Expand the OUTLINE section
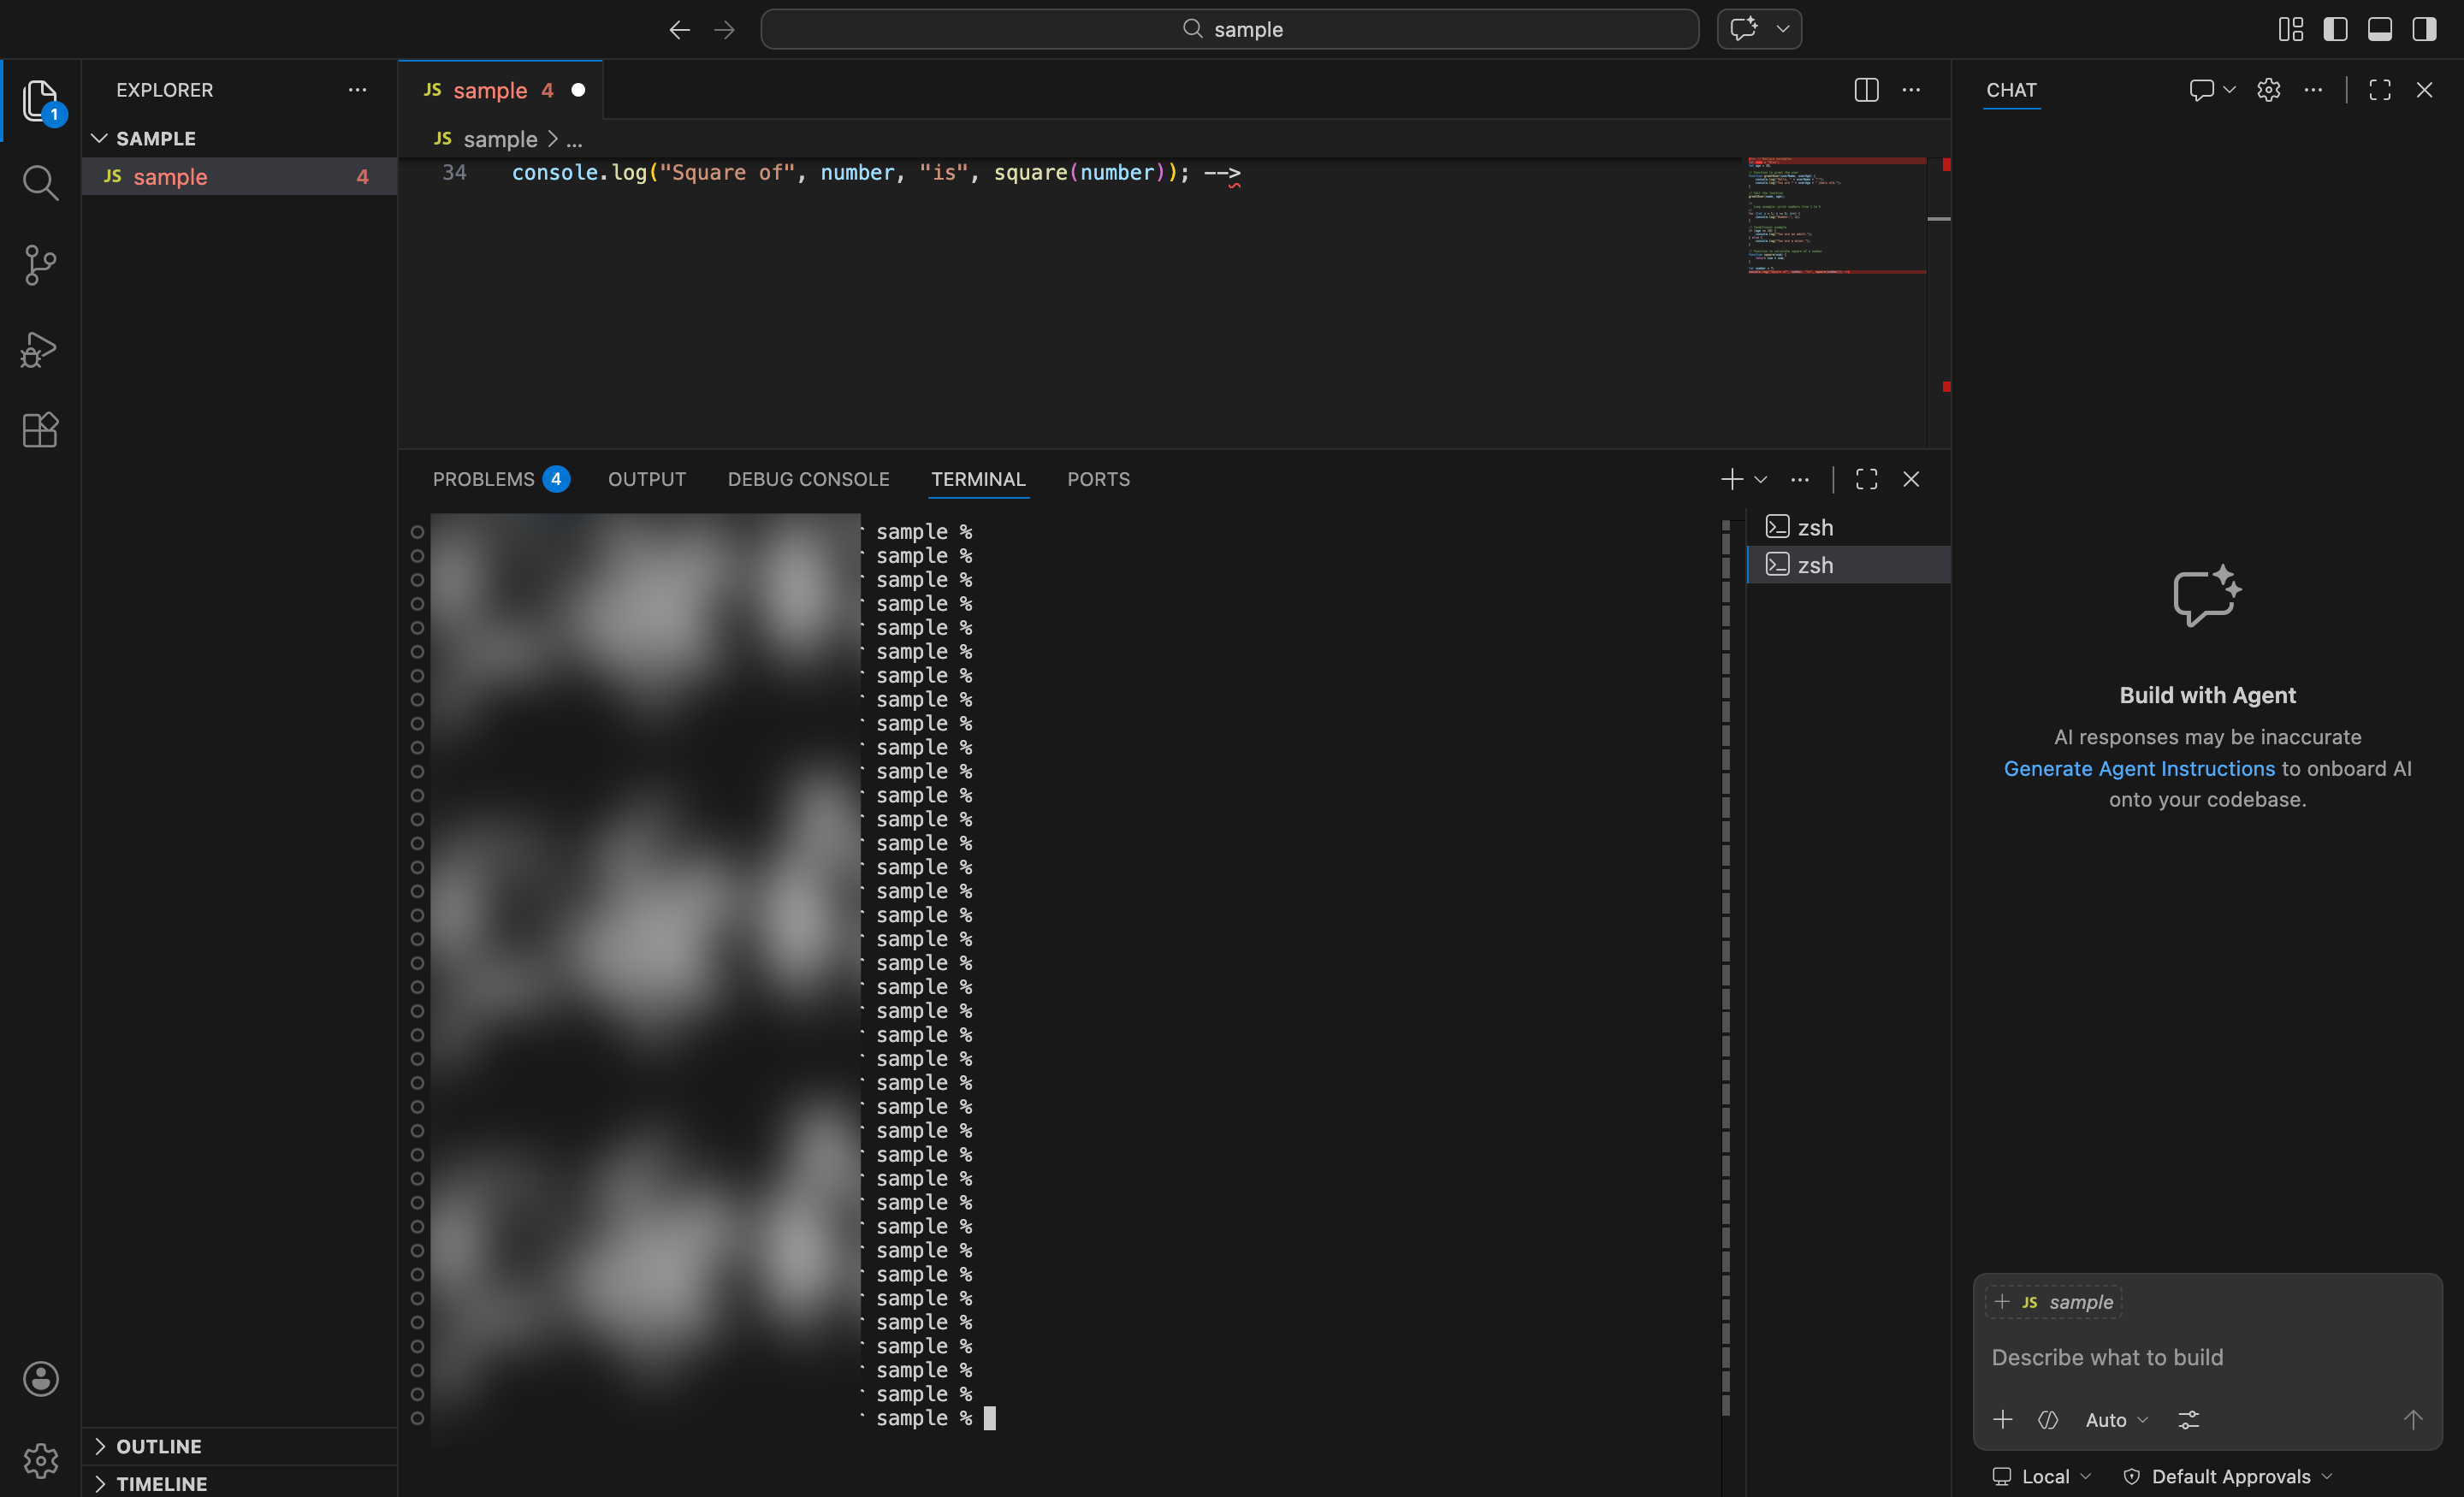Image resolution: width=2464 pixels, height=1497 pixels. 158,1446
